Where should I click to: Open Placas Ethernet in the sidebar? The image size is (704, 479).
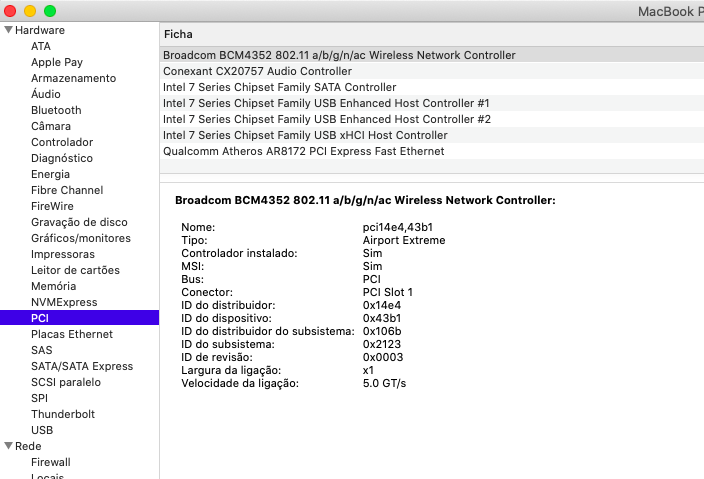[72, 334]
